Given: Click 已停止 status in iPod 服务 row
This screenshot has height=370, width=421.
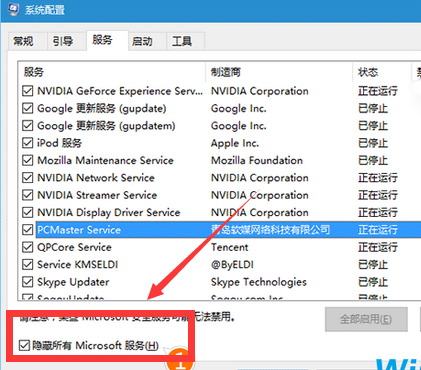Looking at the screenshot, I should 373,143.
